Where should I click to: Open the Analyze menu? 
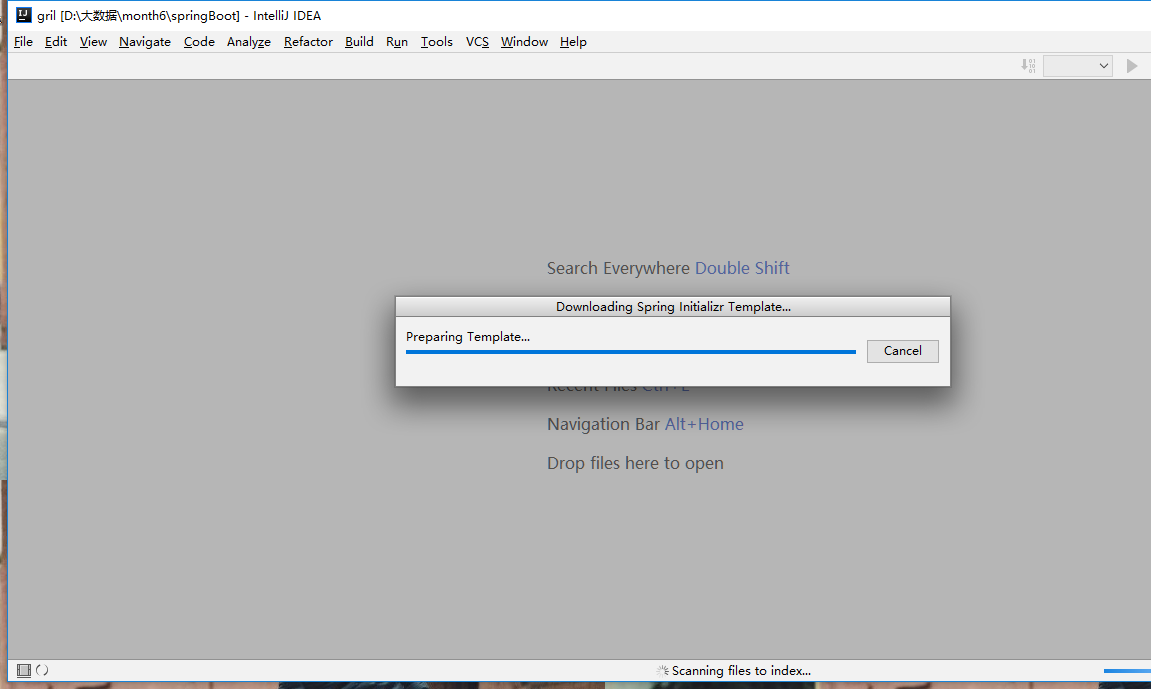click(249, 42)
